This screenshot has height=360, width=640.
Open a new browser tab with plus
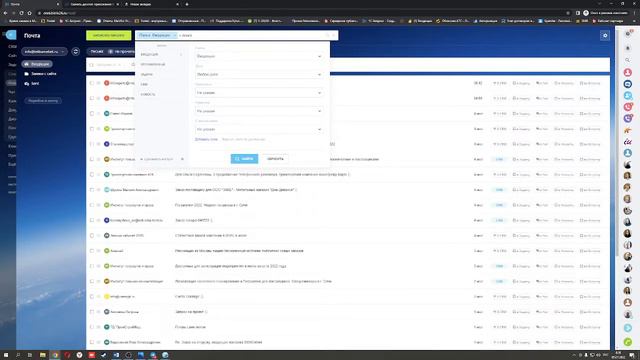click(x=187, y=4)
